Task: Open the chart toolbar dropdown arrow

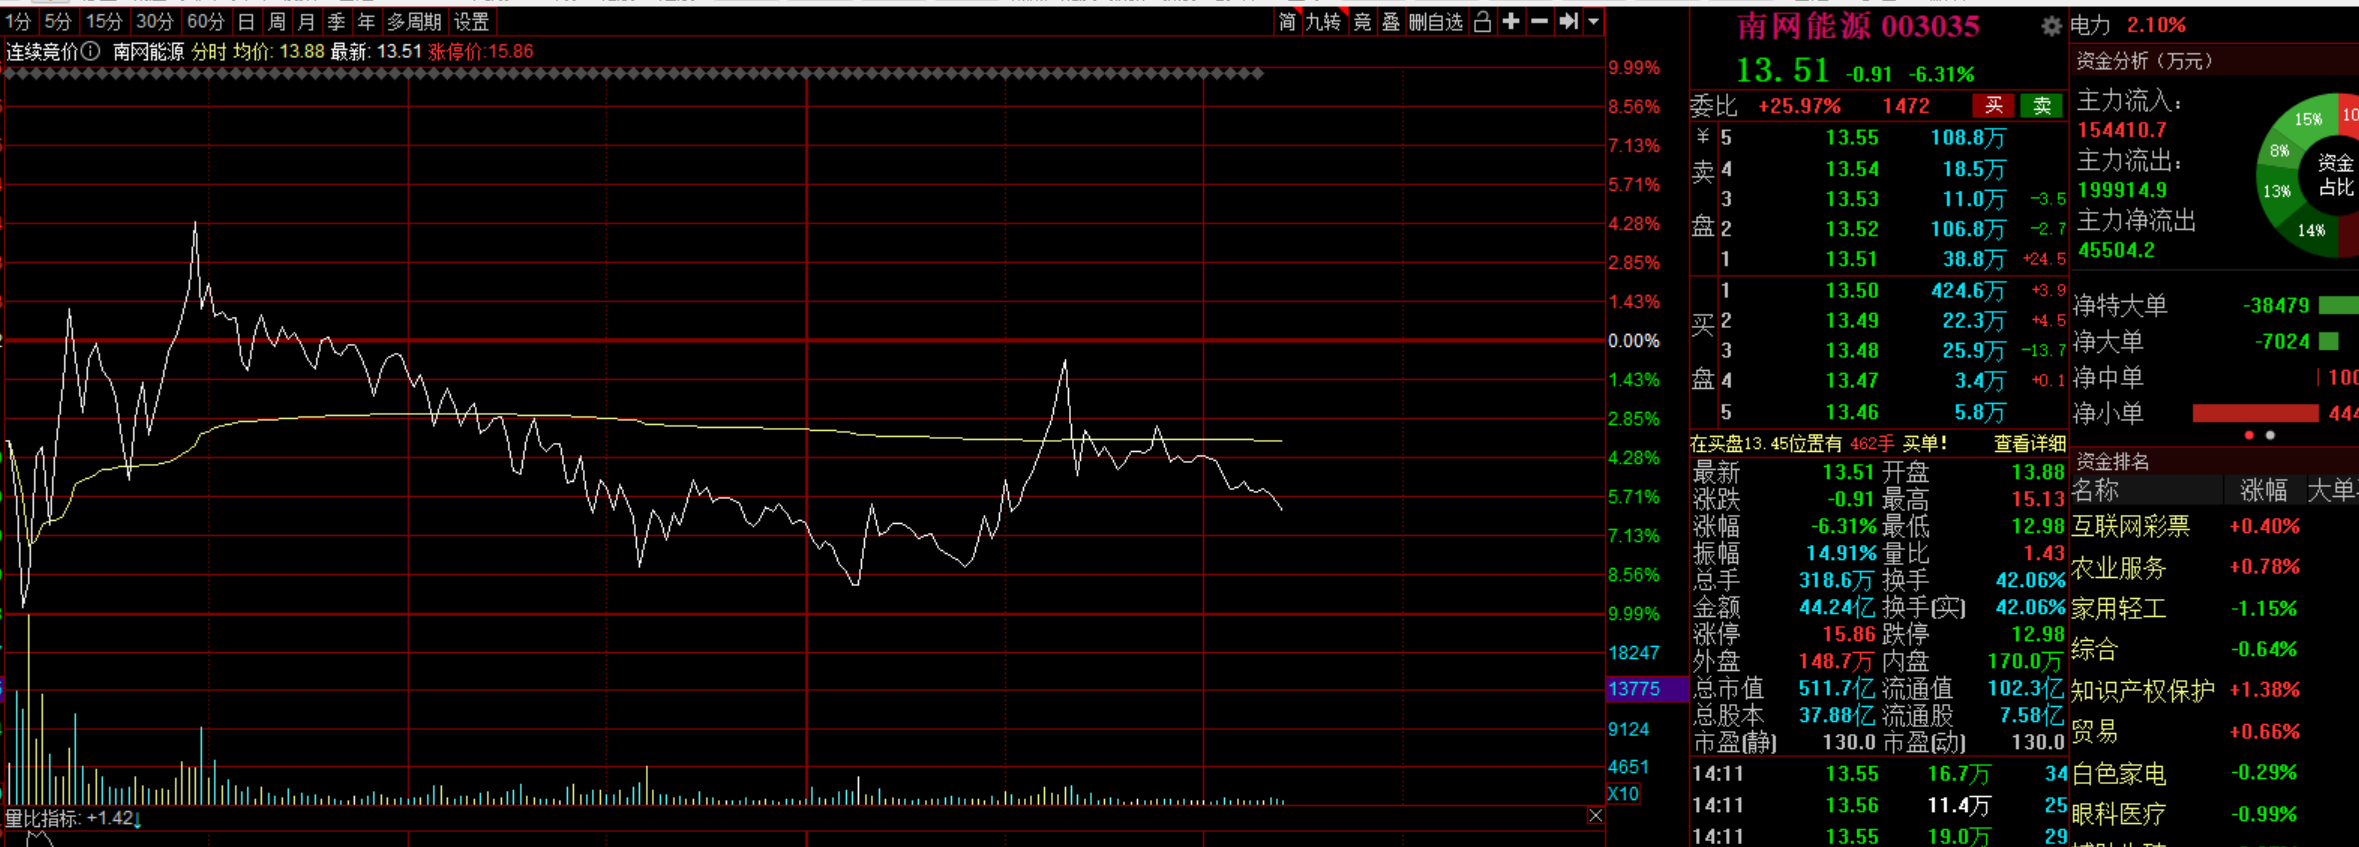Action: pyautogui.click(x=1593, y=21)
